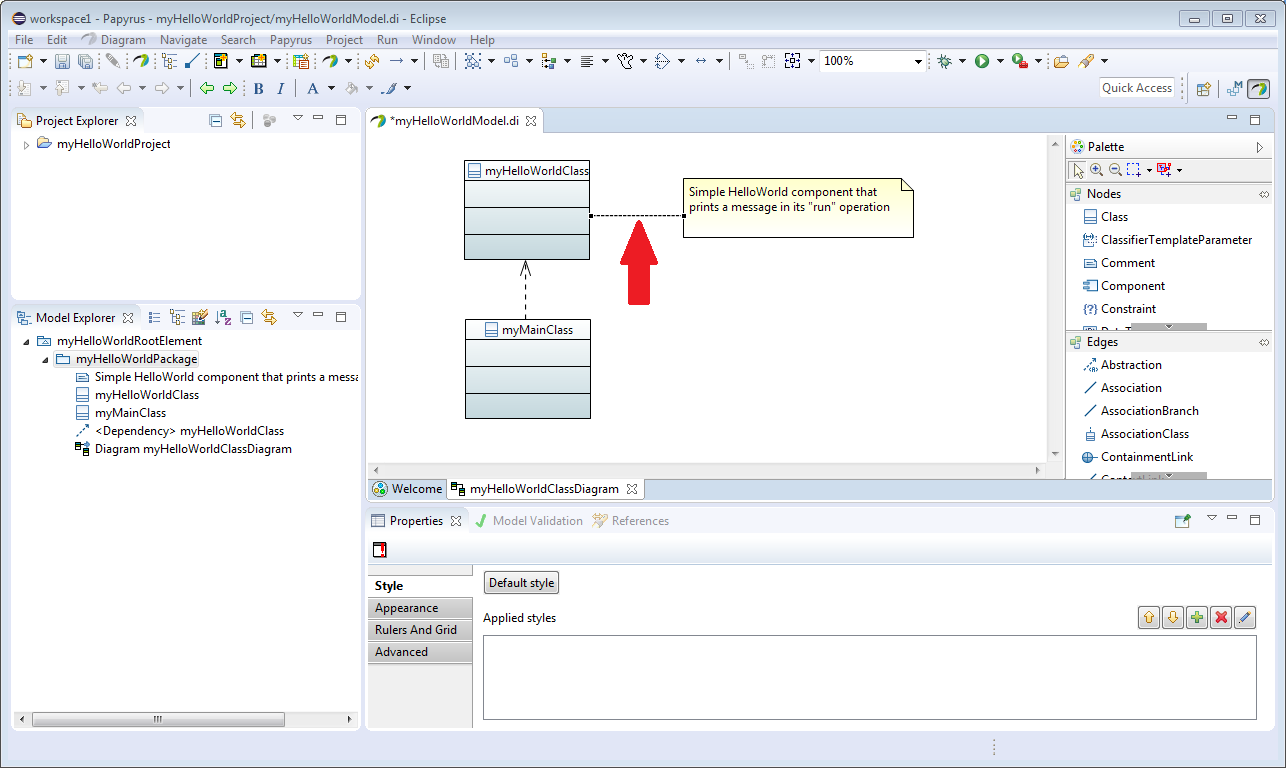Toggle Link with Editor in Project Explorer
The height and width of the screenshot is (768, 1286).
(238, 120)
